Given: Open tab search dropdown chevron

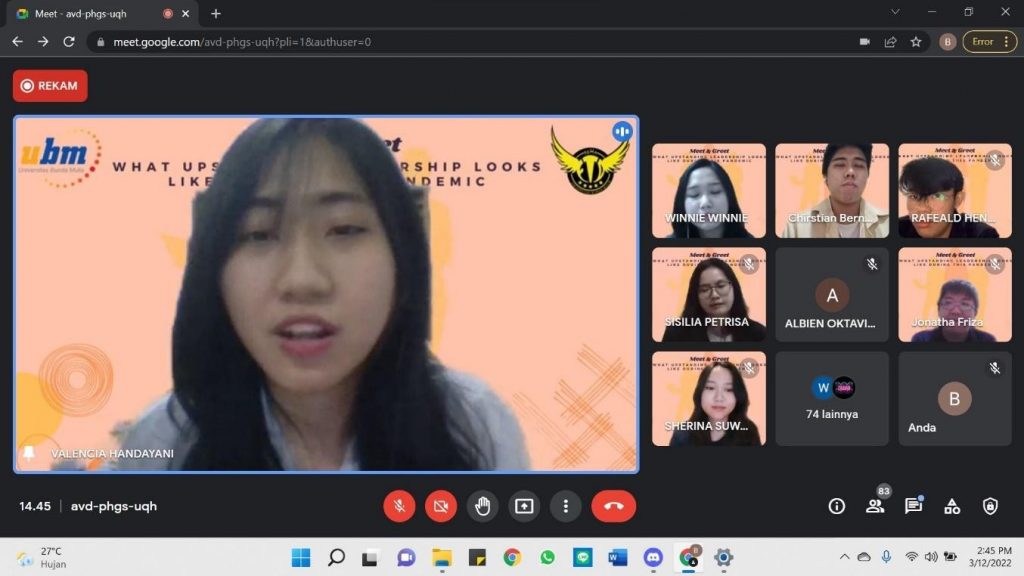Looking at the screenshot, I should click(895, 12).
